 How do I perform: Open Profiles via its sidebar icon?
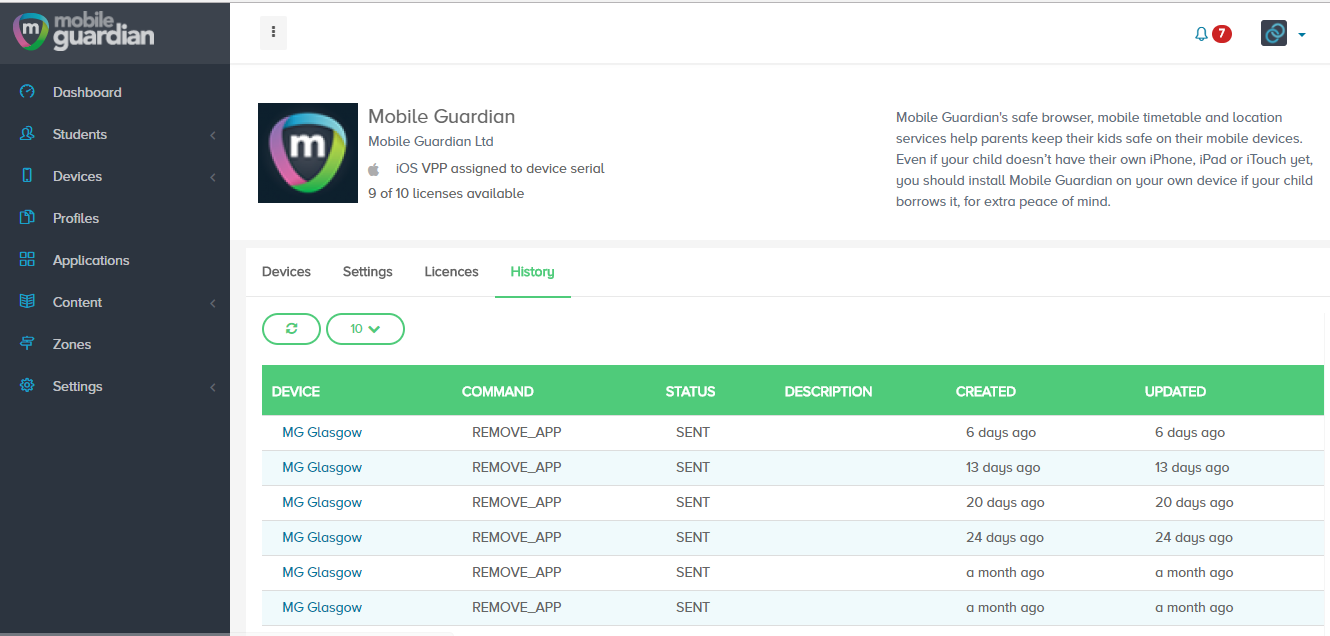click(28, 218)
